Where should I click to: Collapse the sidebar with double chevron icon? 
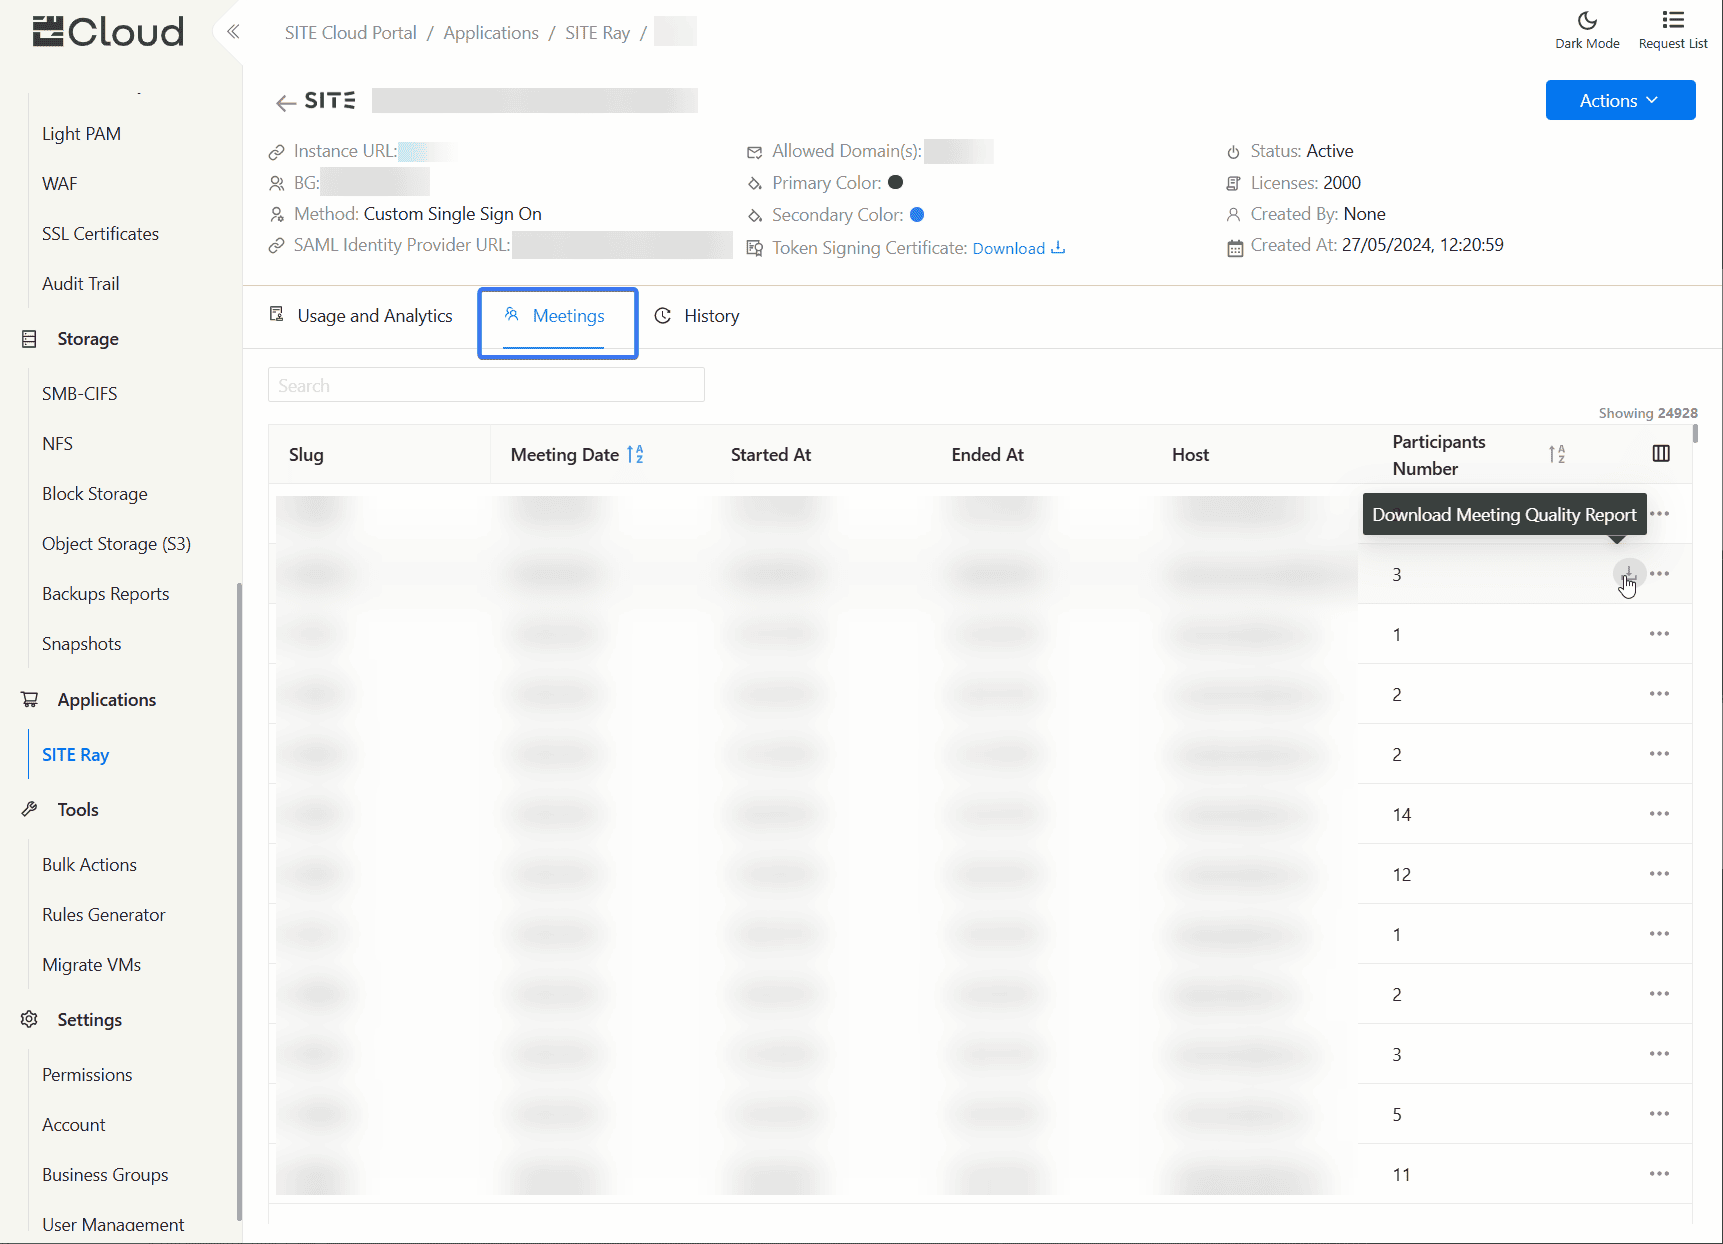233,32
